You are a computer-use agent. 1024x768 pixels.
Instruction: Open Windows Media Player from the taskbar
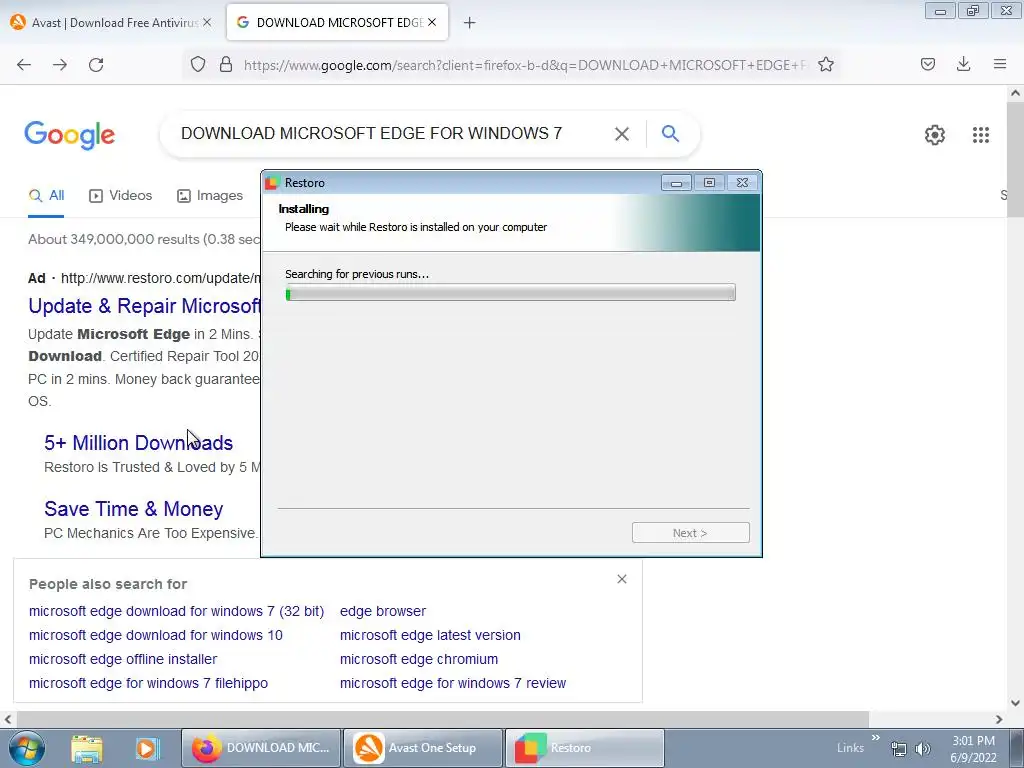147,748
